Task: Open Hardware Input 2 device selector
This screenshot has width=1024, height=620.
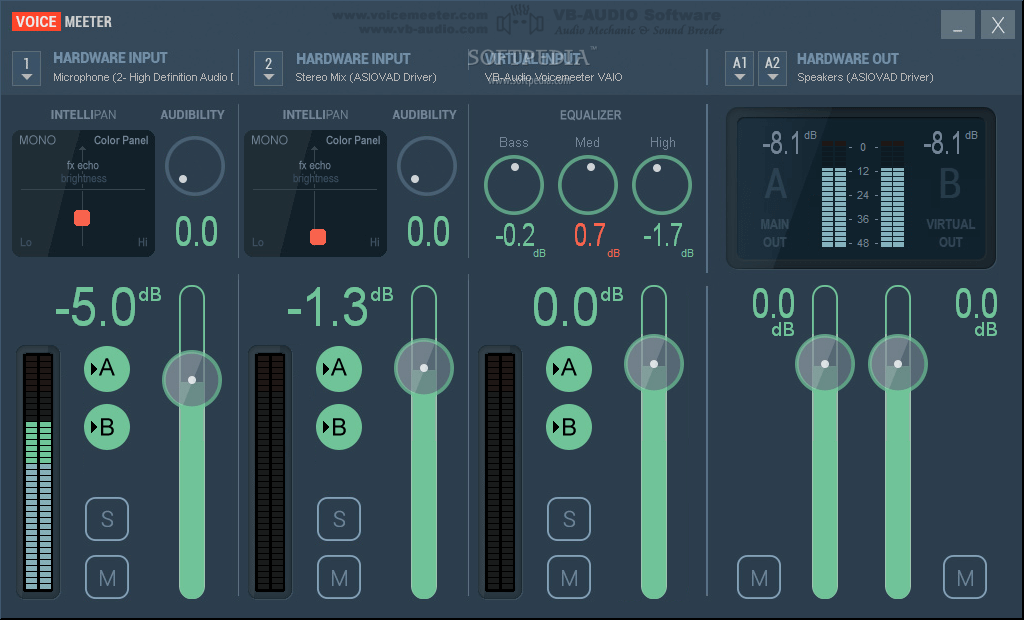Action: [x=268, y=67]
